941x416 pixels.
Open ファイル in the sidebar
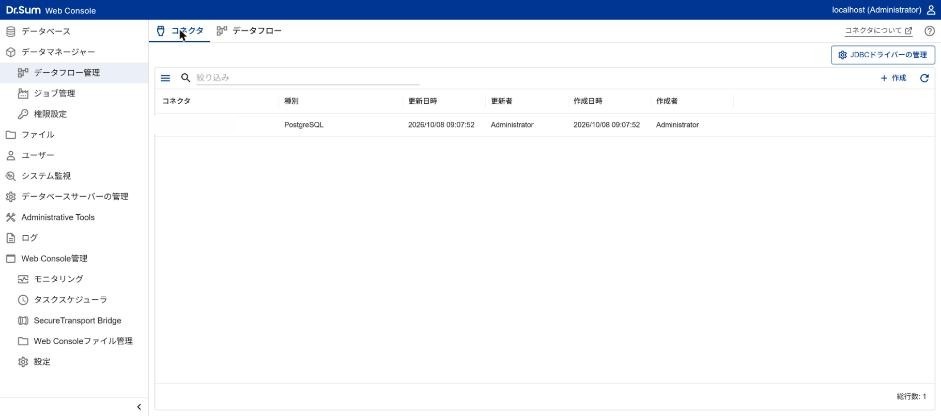(74, 135)
